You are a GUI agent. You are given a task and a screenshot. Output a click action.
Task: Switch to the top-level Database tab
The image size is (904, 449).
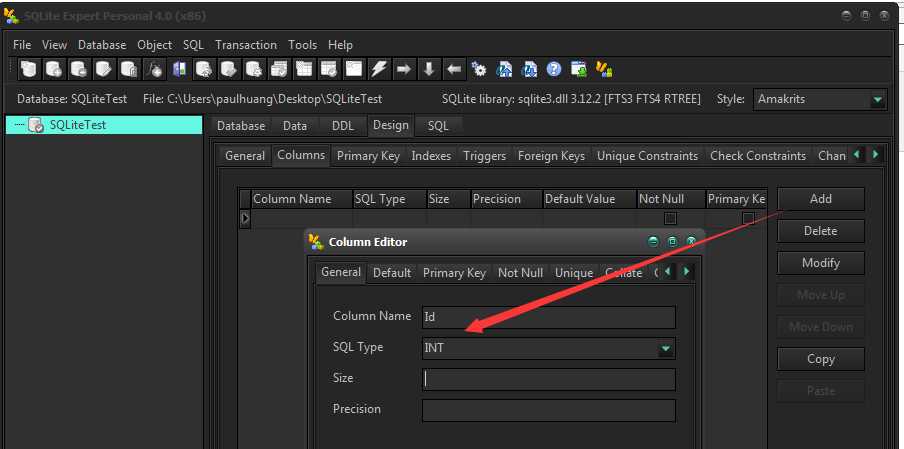[x=241, y=126]
